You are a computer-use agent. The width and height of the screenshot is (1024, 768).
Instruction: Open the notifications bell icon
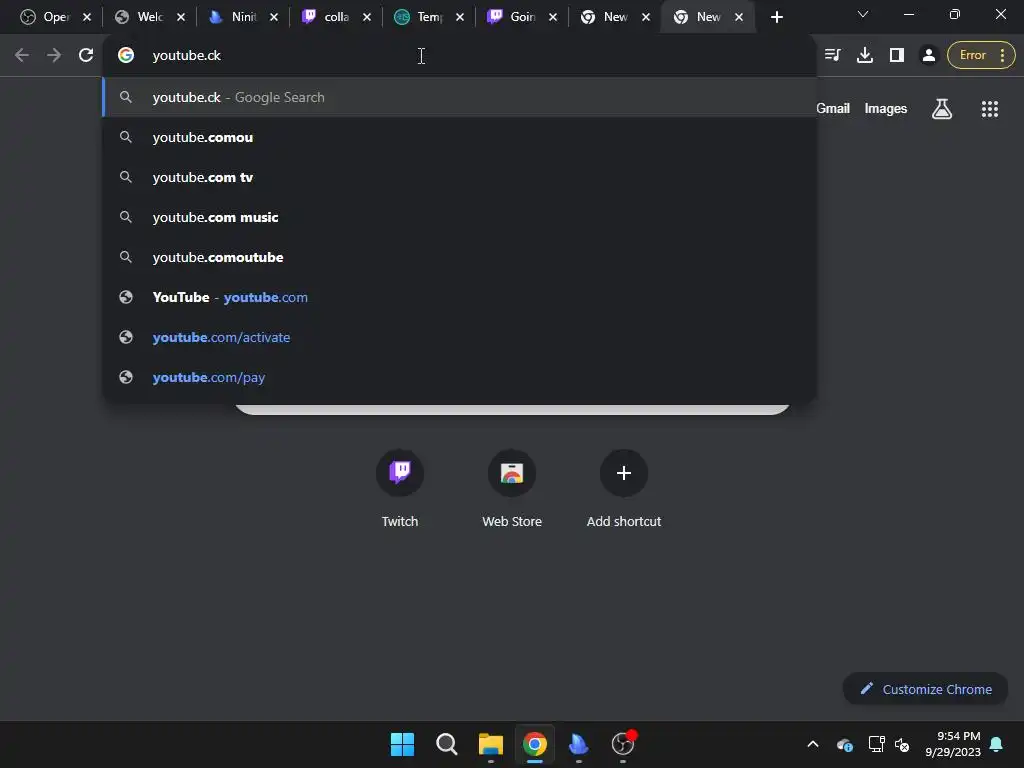997,744
